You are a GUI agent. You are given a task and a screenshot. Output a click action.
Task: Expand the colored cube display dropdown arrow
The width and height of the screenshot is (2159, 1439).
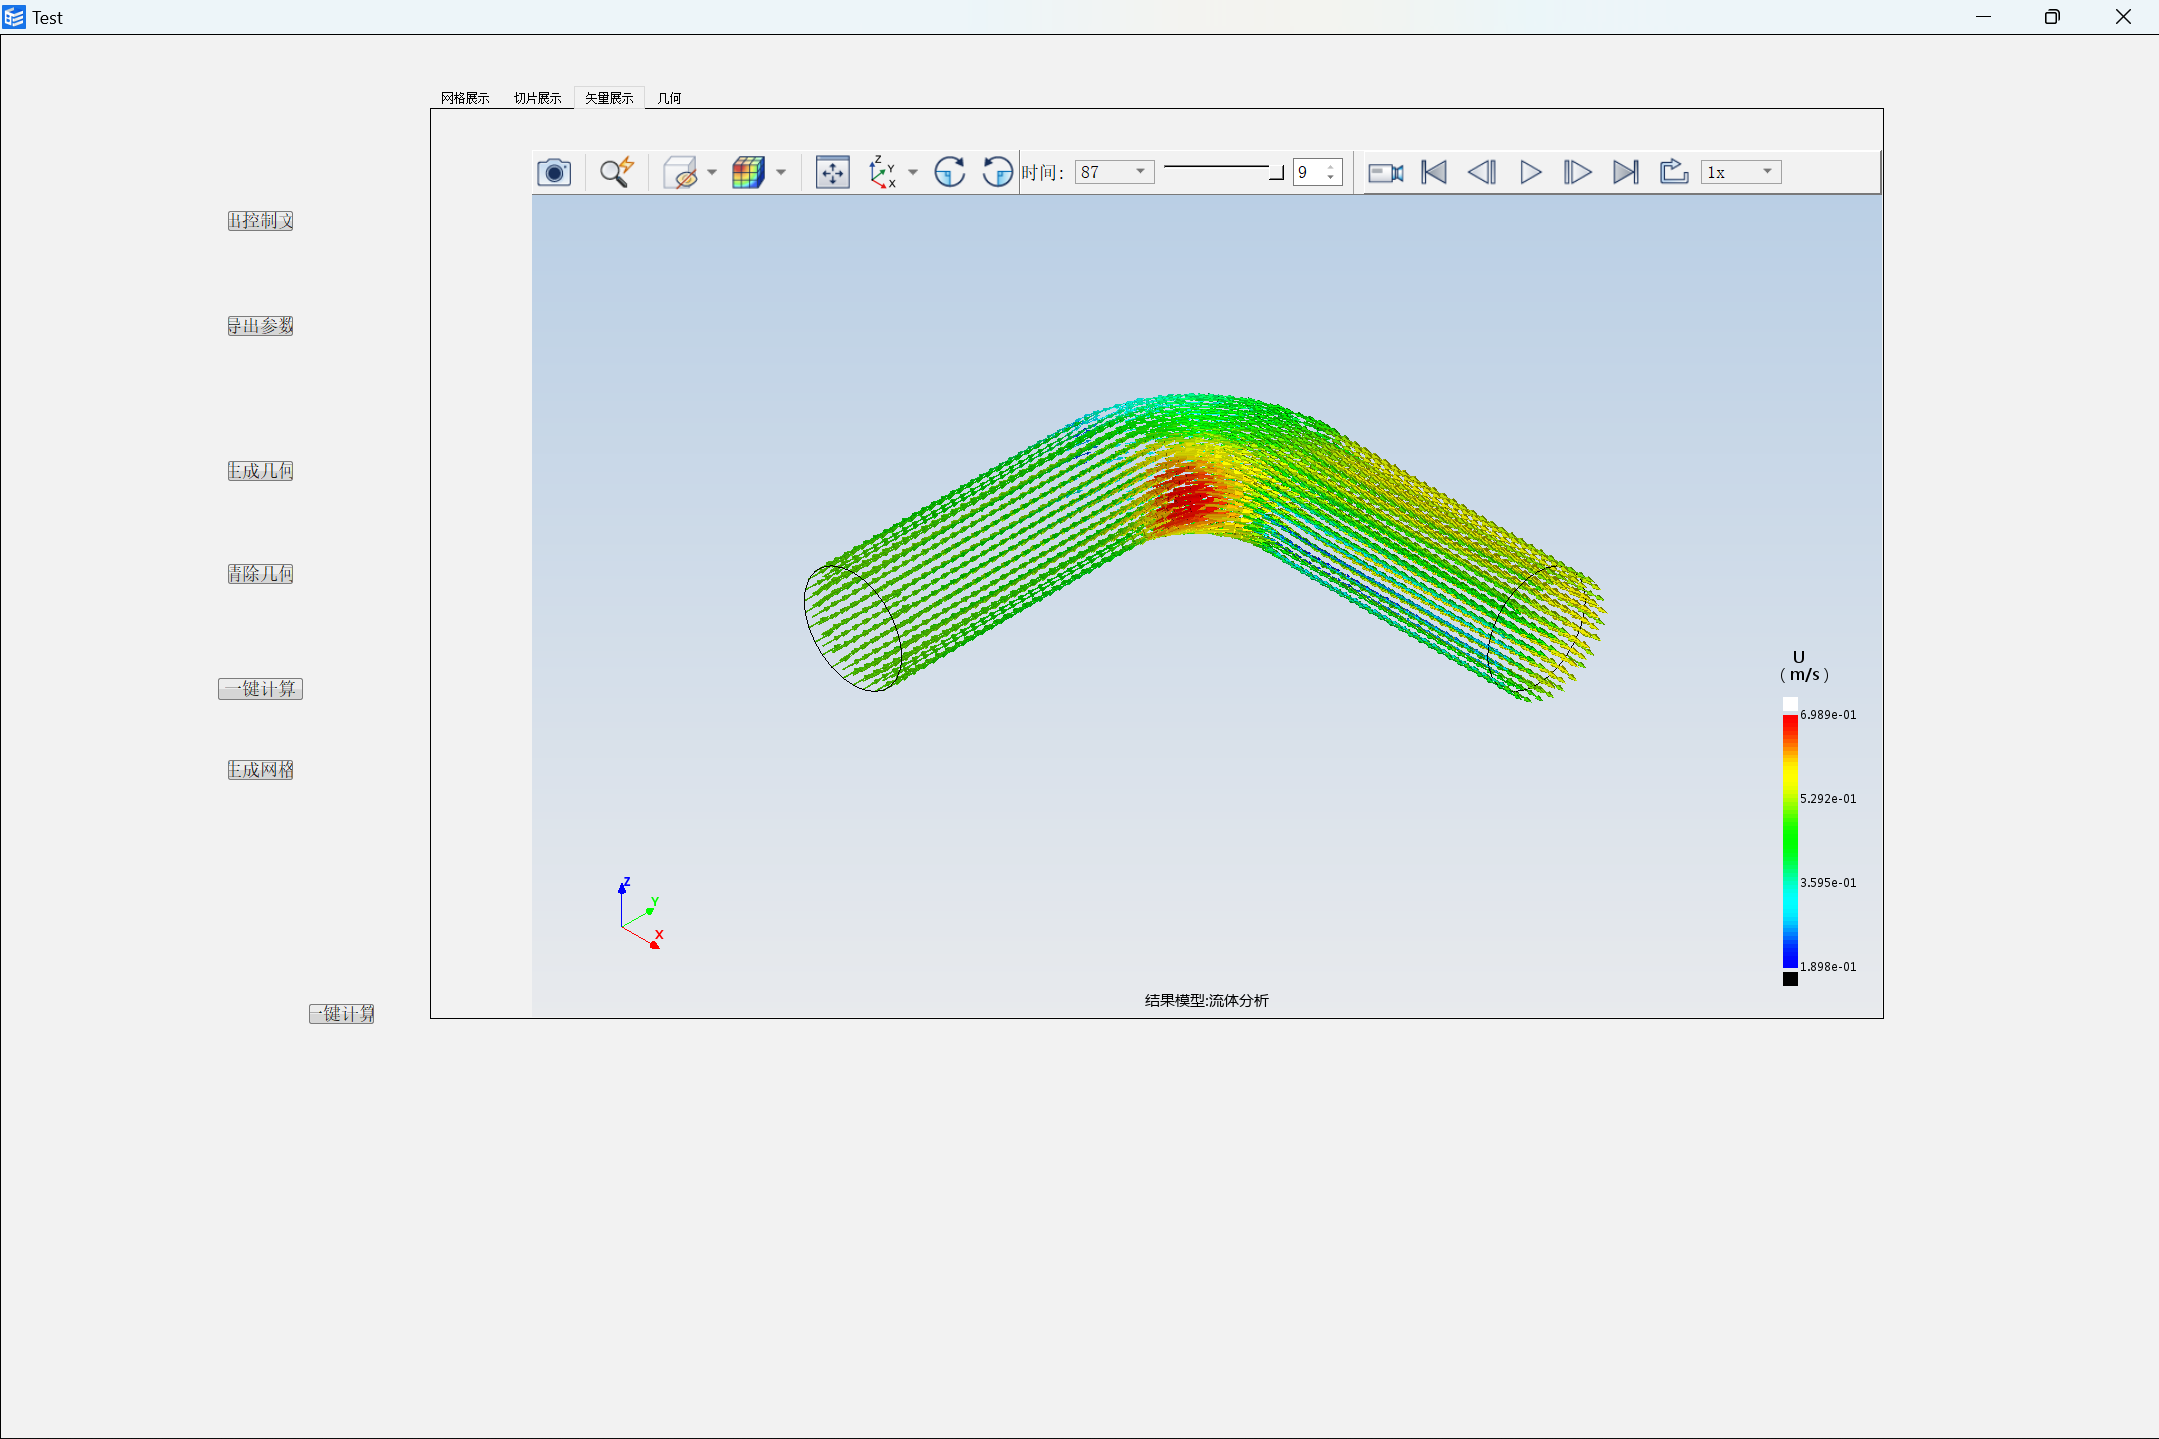pyautogui.click(x=781, y=172)
